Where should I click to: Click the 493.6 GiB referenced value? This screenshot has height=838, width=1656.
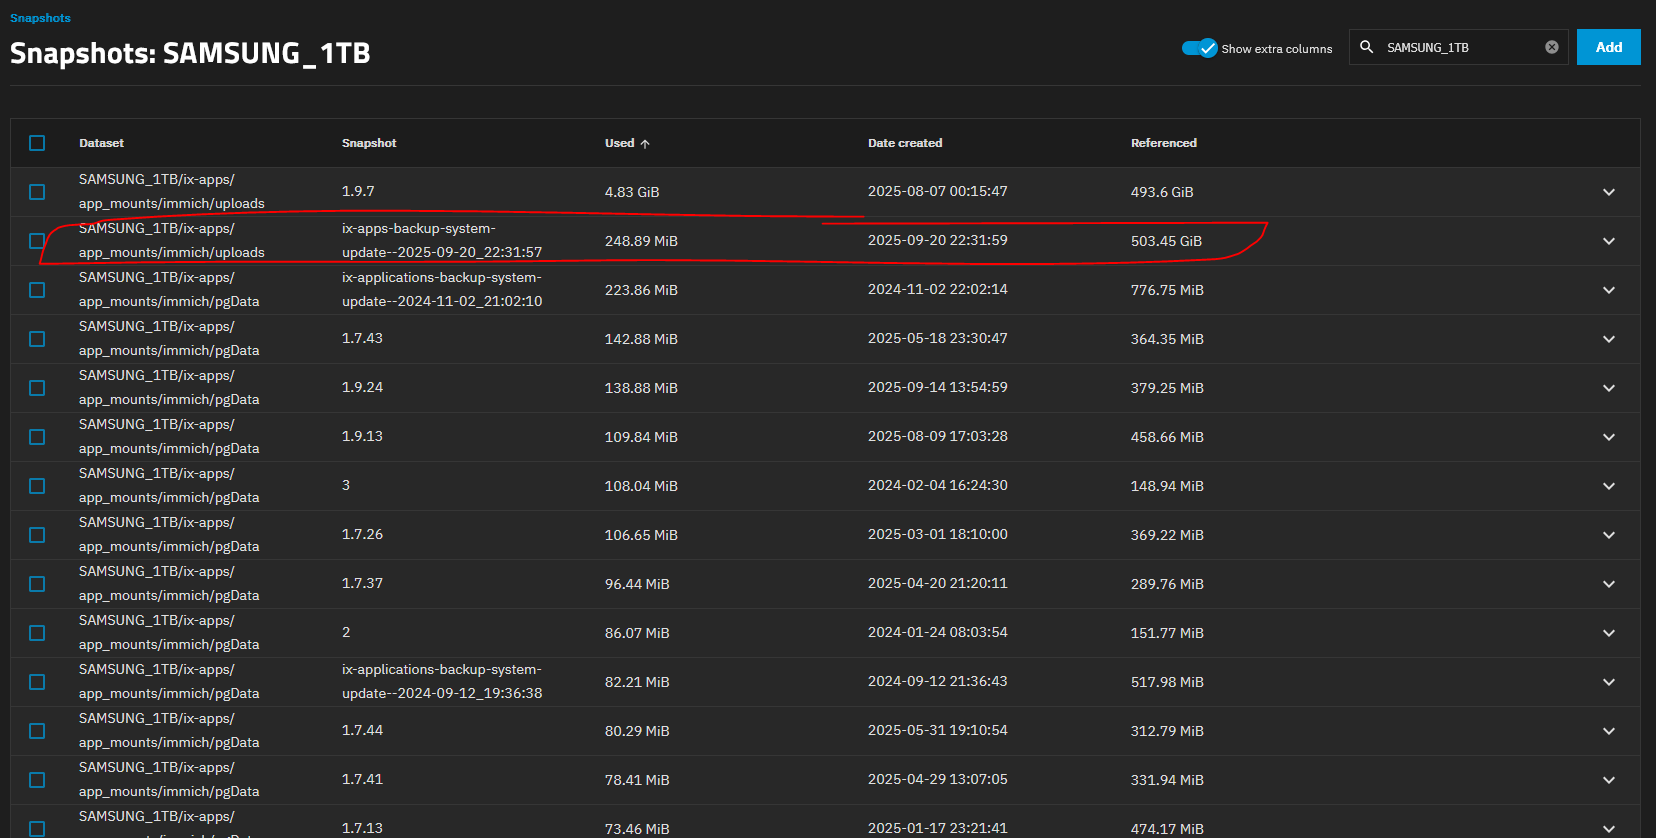[1162, 192]
